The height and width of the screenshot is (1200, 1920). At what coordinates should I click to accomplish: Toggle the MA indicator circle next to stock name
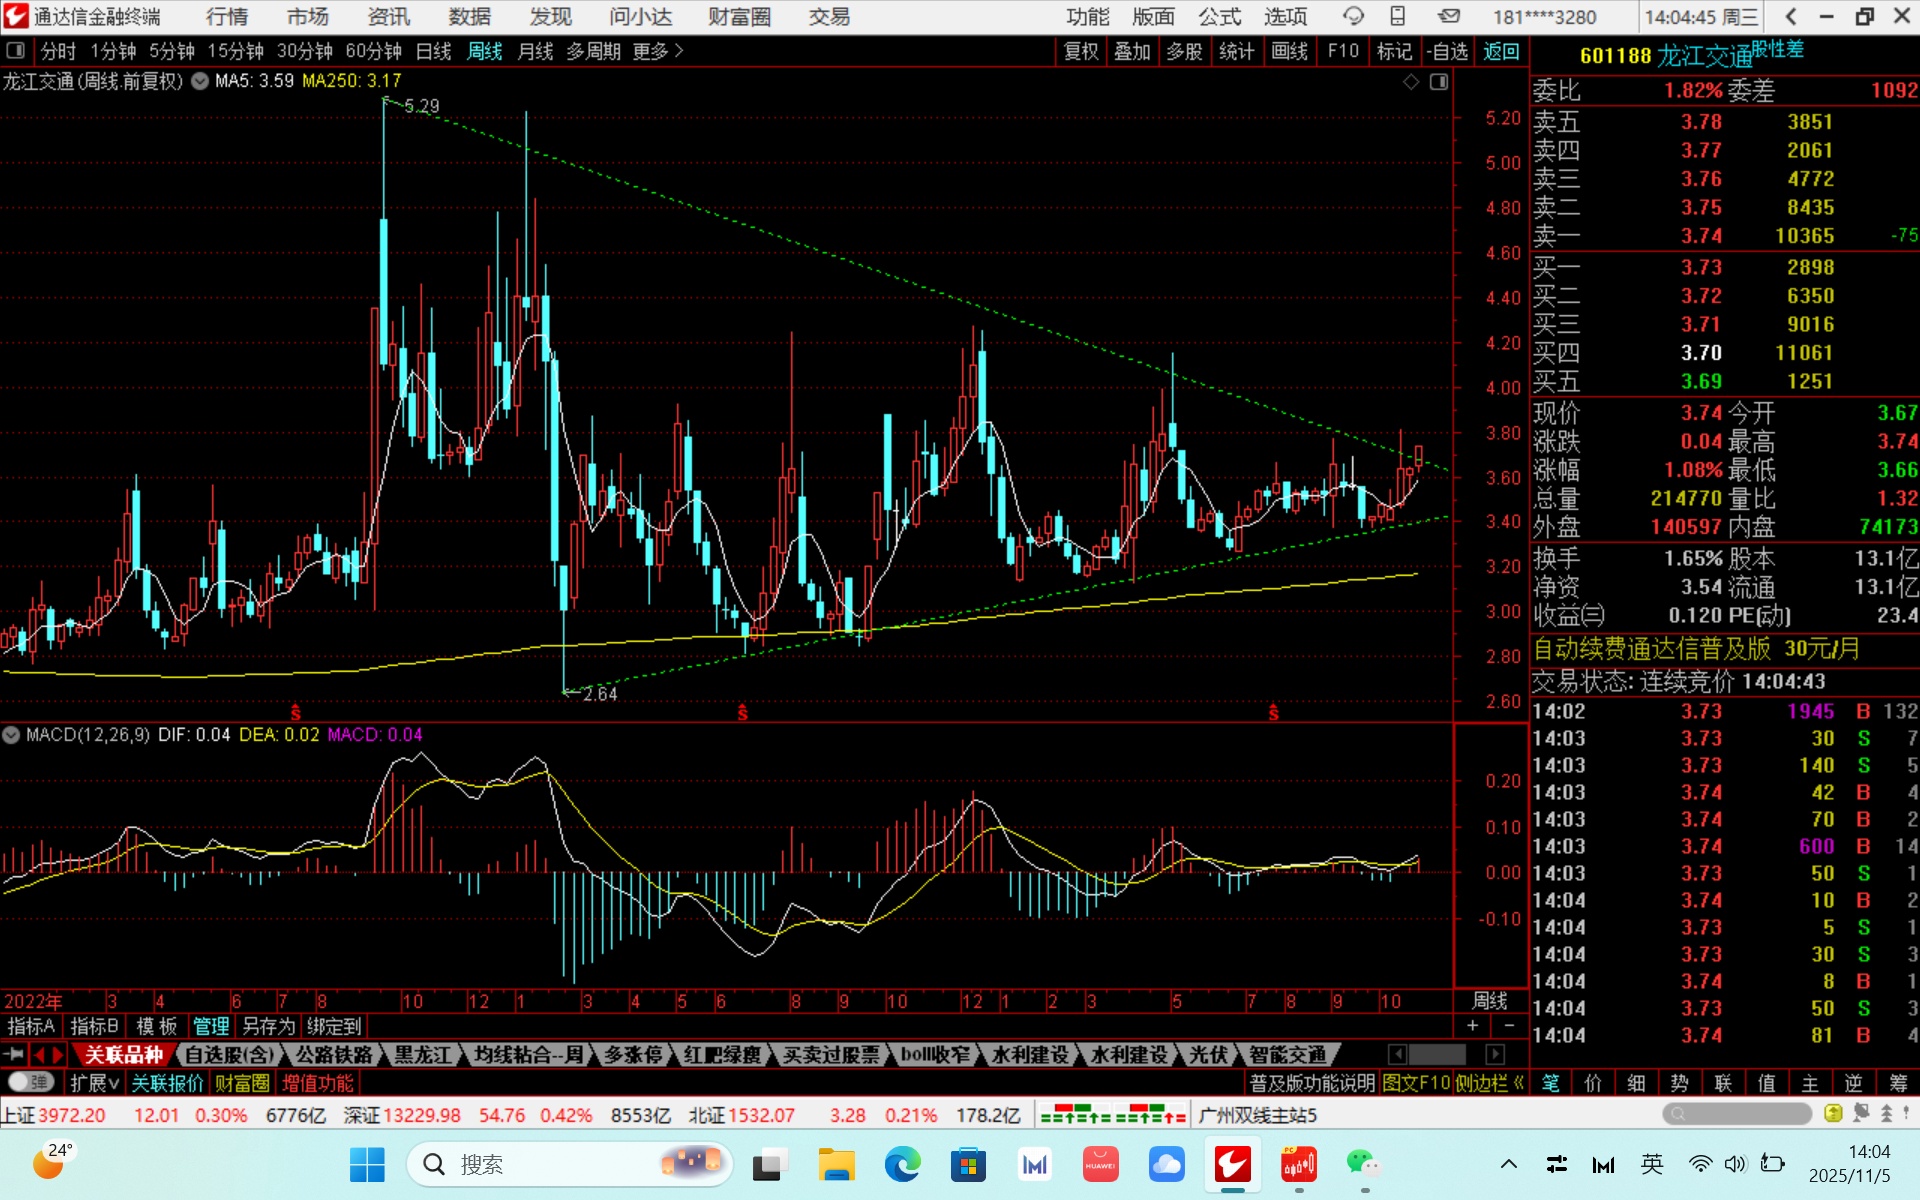[200, 81]
